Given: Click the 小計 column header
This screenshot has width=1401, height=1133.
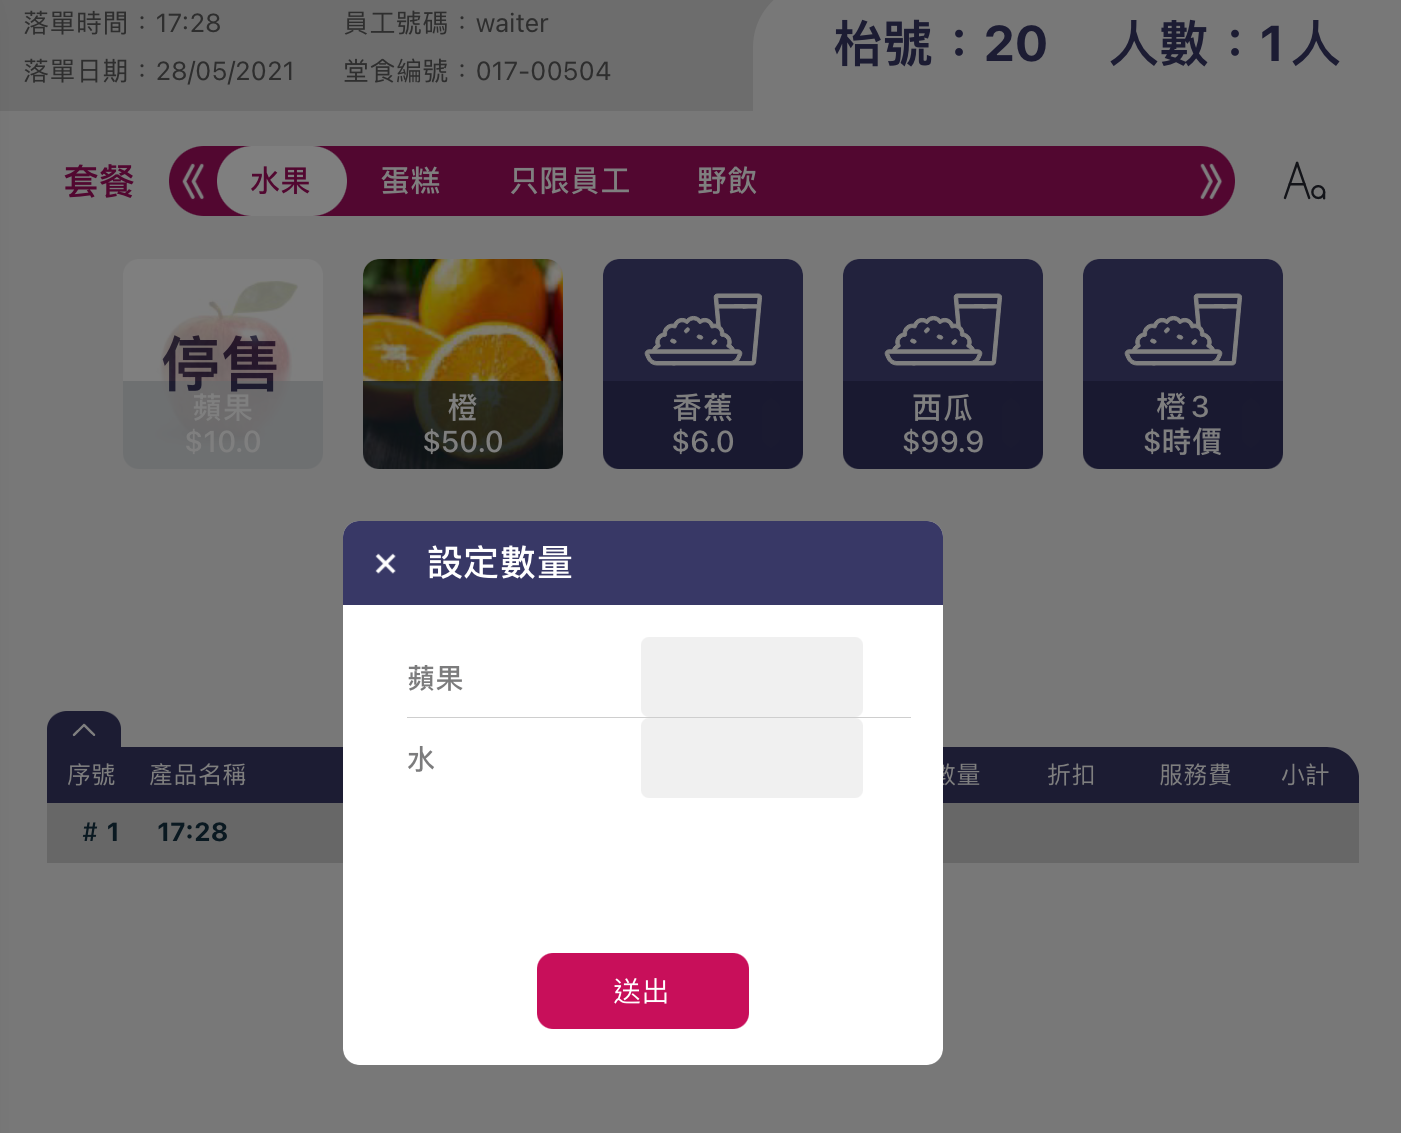Looking at the screenshot, I should 1304,775.
